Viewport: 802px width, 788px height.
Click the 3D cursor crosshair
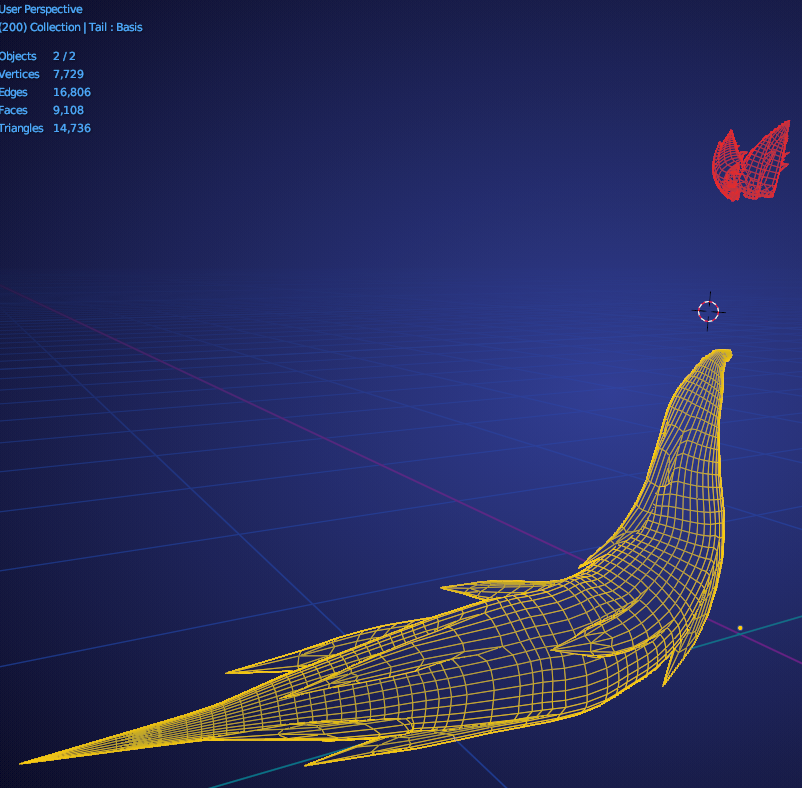[708, 311]
